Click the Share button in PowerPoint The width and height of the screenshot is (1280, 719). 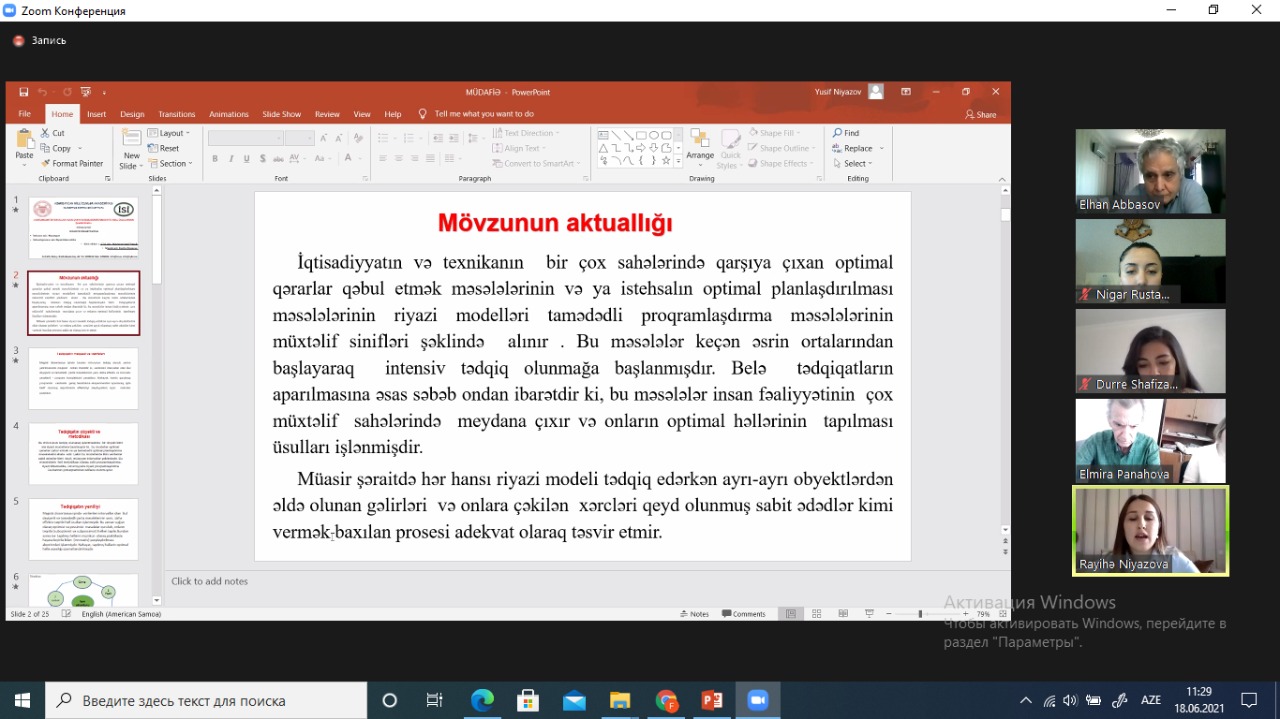click(981, 114)
